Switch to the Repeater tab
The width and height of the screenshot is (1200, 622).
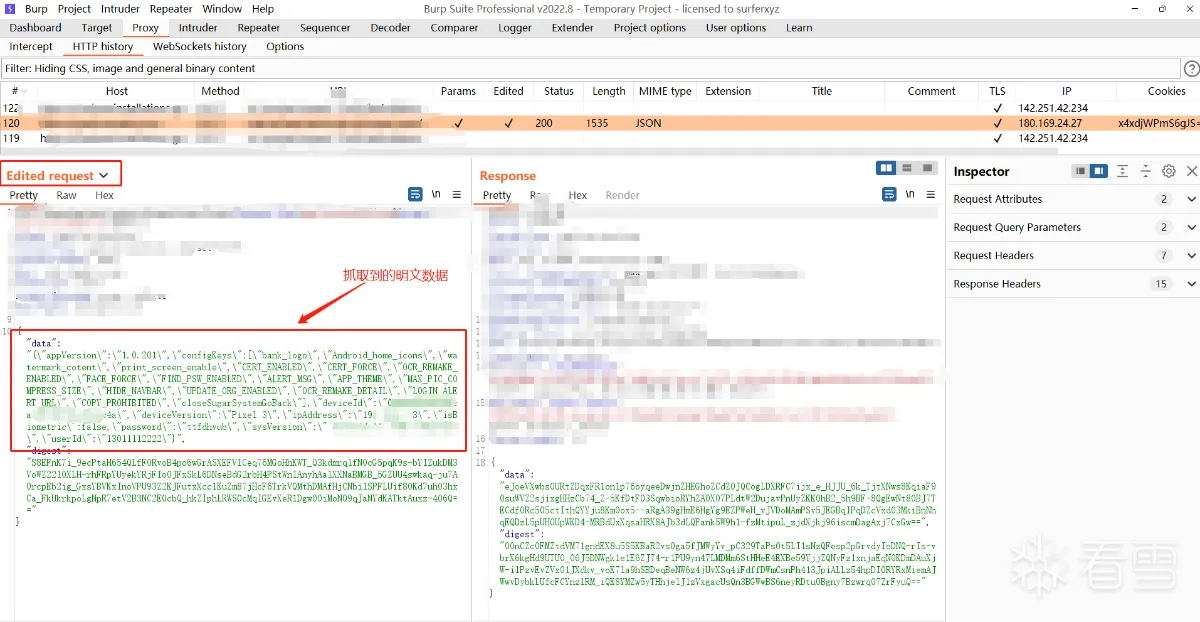click(259, 28)
